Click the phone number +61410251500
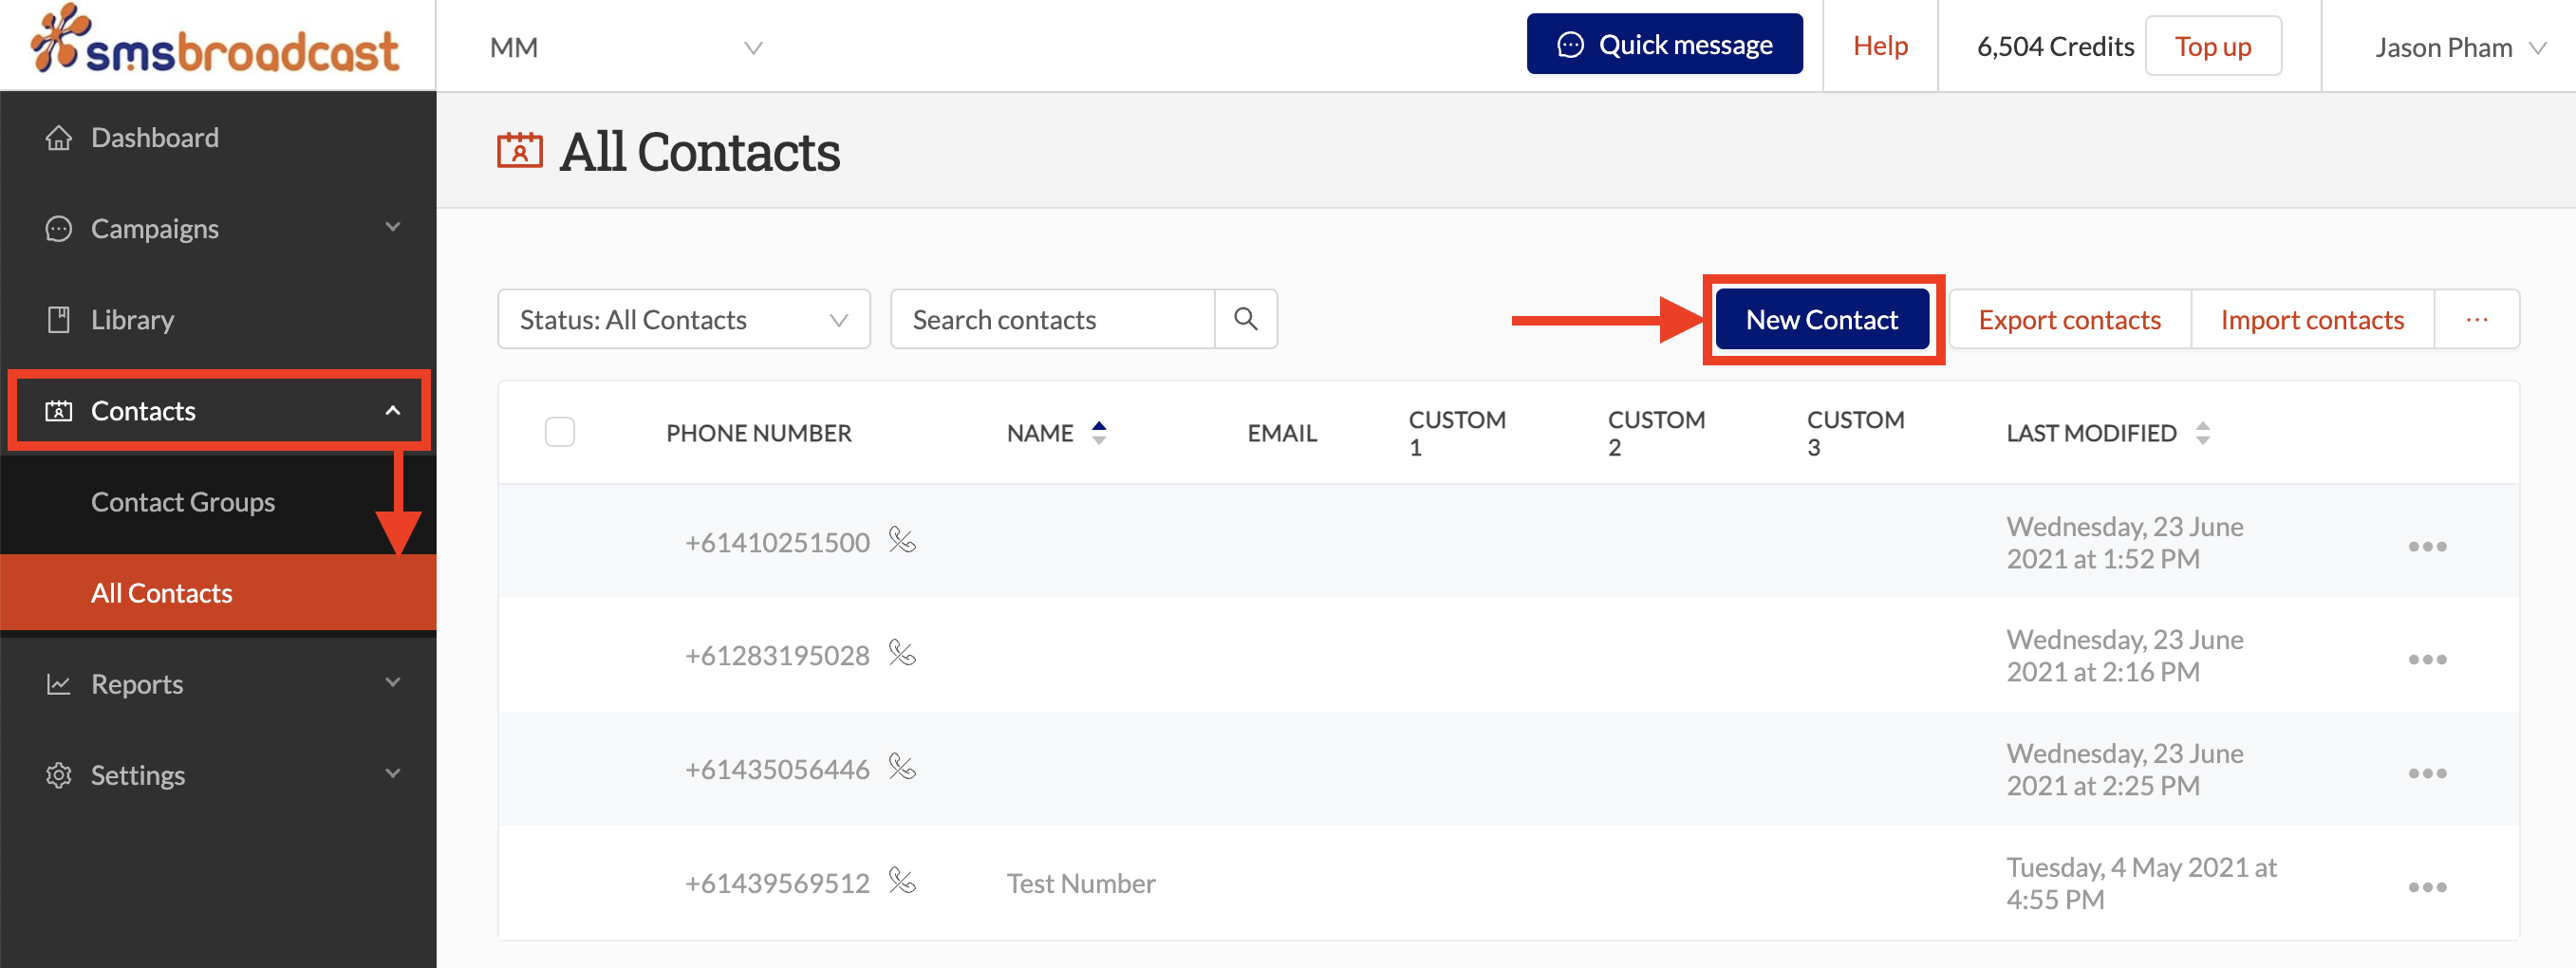Screen dimensions: 2576x968 pyautogui.click(x=777, y=542)
